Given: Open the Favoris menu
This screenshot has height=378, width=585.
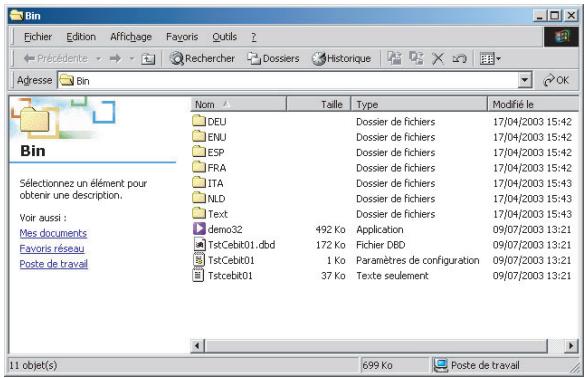Looking at the screenshot, I should tap(182, 37).
